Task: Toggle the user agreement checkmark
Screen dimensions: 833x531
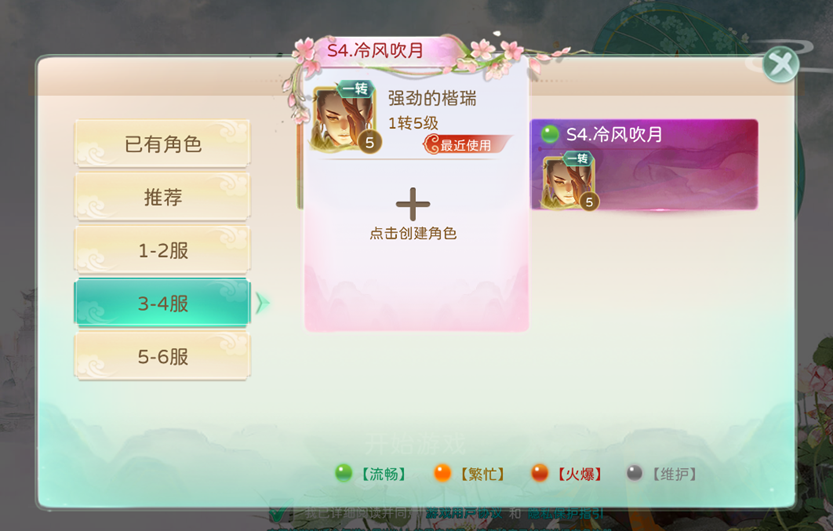Action: (279, 512)
